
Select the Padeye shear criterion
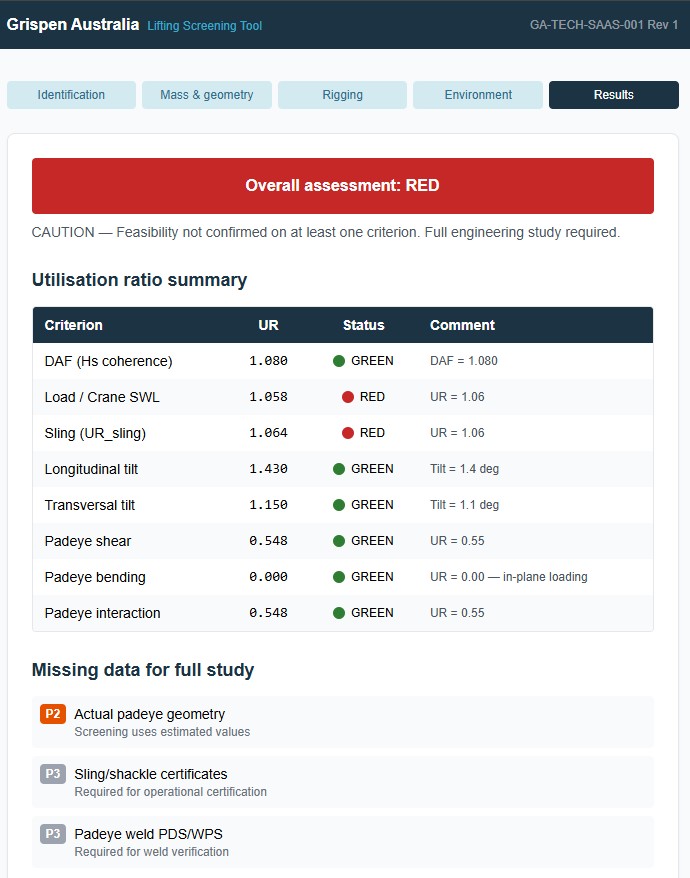pos(88,541)
